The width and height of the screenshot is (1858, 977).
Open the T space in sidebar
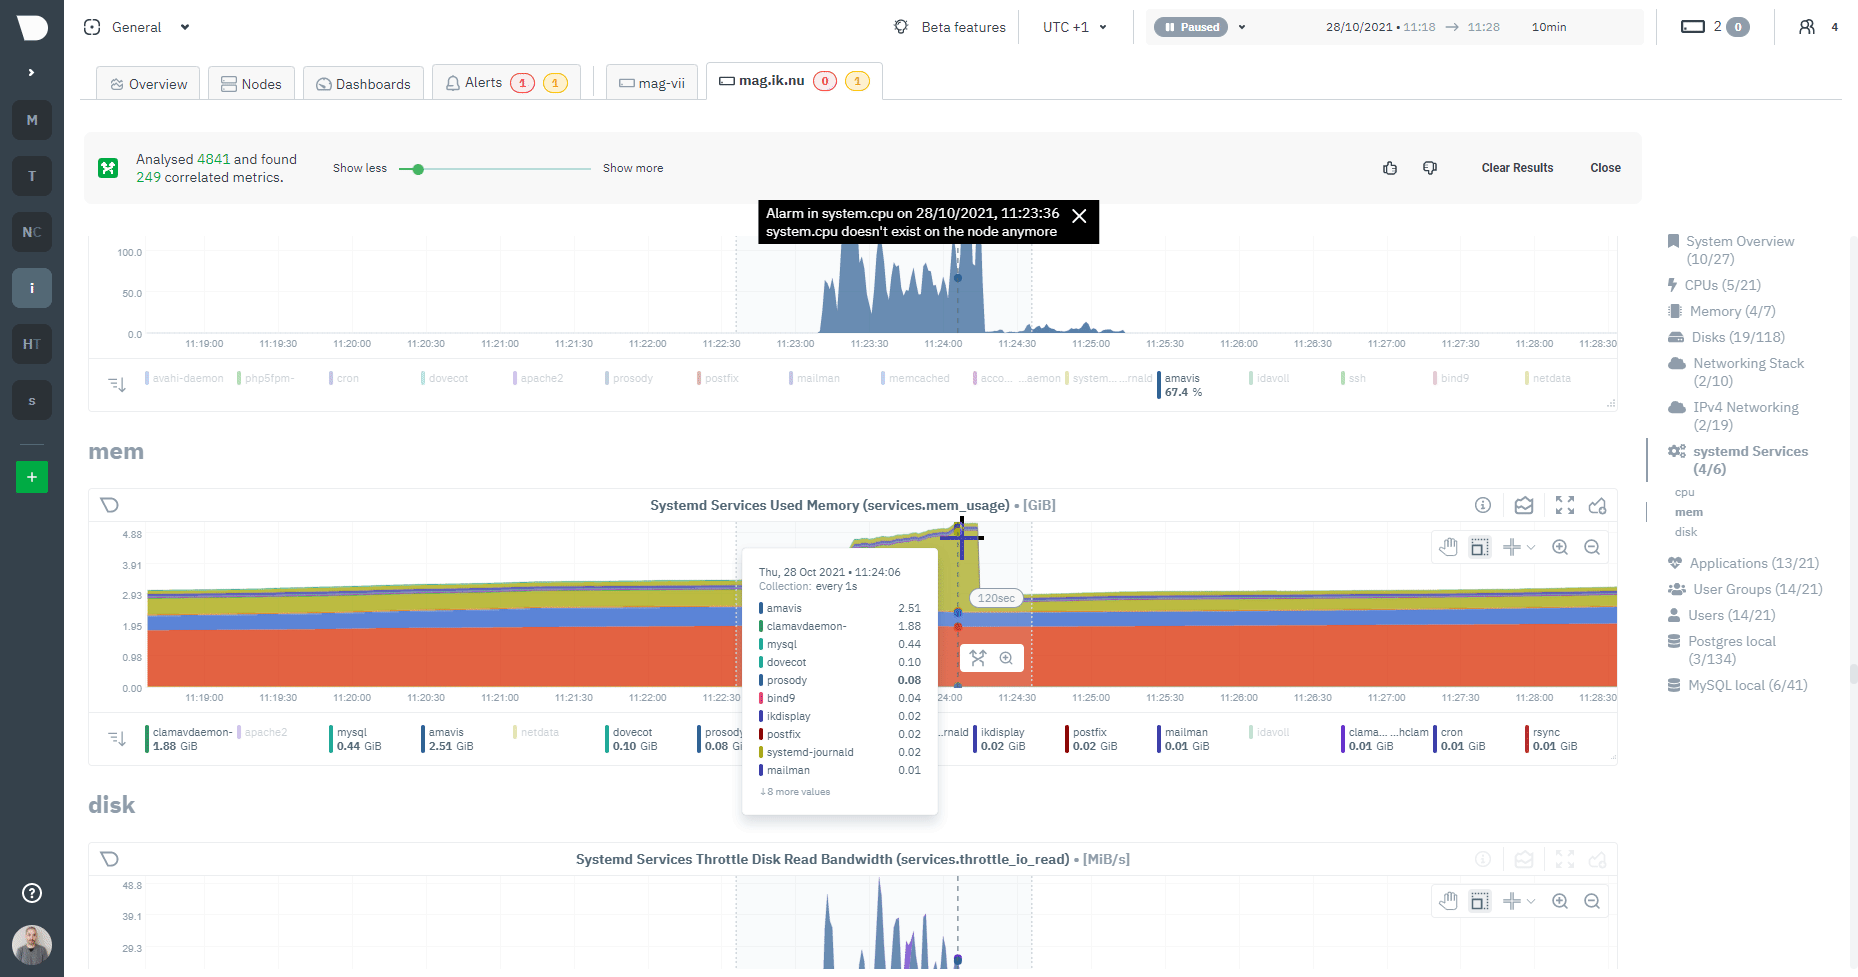tap(32, 176)
